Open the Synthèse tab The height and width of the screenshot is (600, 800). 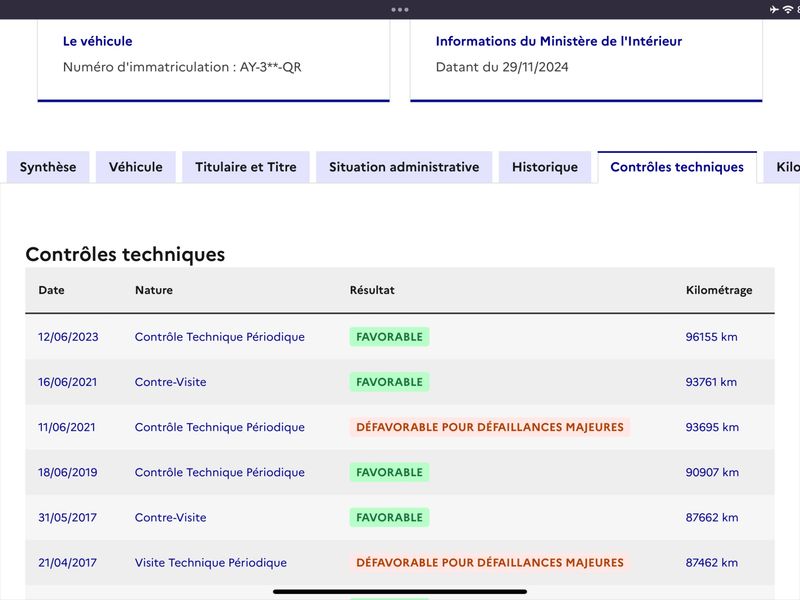pos(48,167)
